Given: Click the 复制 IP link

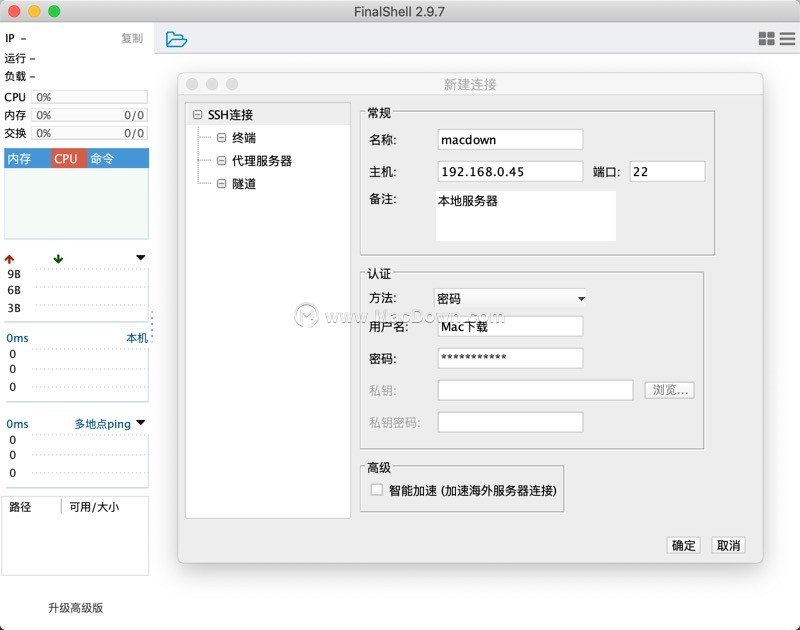Looking at the screenshot, I should tap(132, 38).
